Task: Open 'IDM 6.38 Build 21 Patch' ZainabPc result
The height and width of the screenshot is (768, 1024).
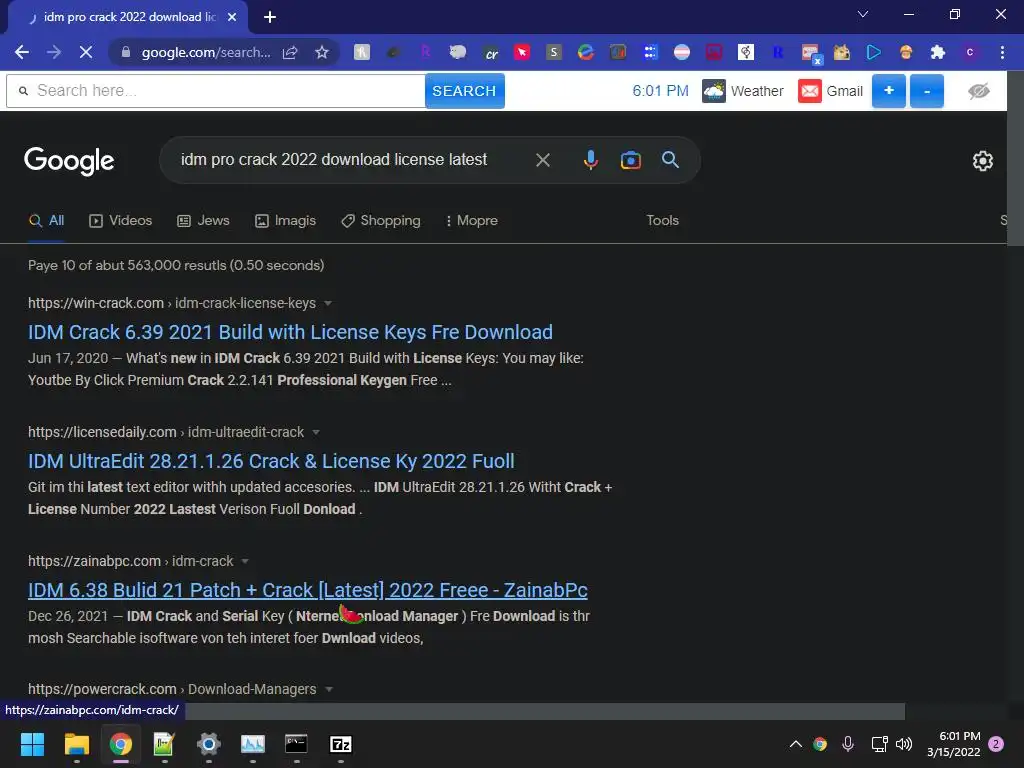Action: [x=308, y=590]
